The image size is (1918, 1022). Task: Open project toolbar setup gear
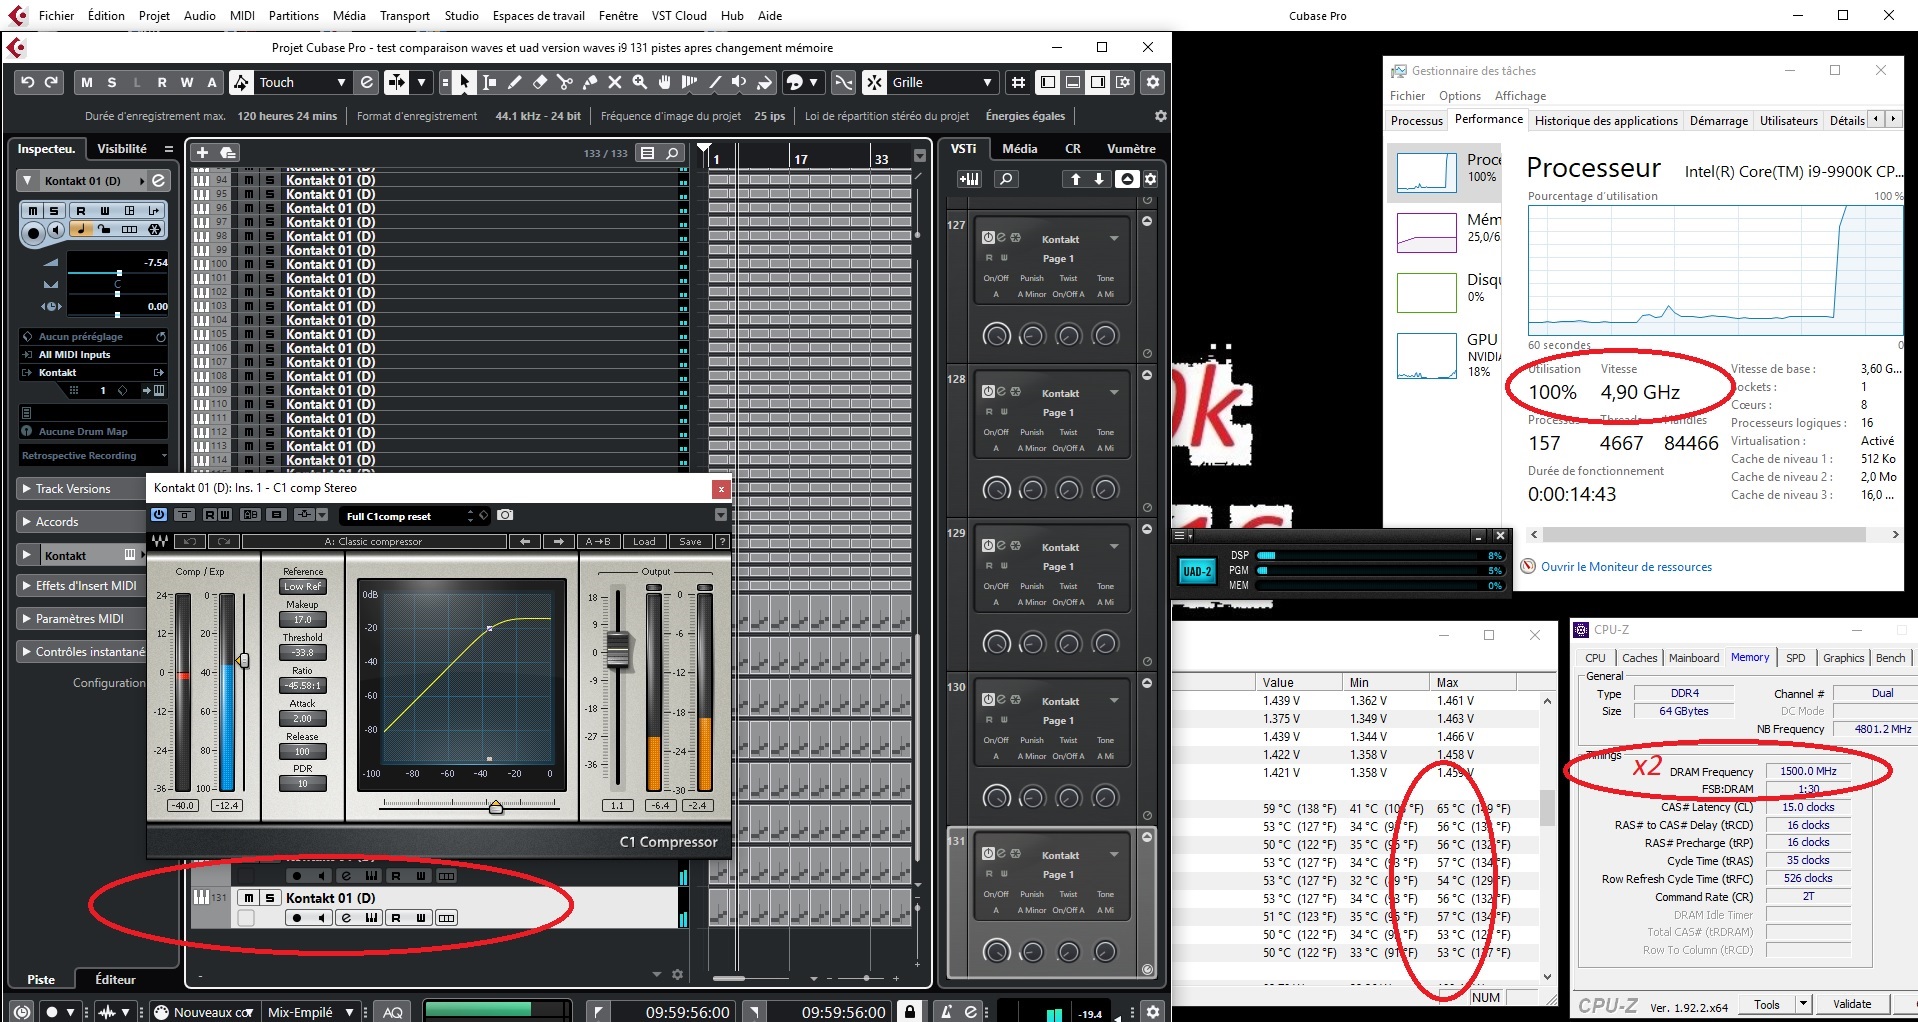[1153, 82]
